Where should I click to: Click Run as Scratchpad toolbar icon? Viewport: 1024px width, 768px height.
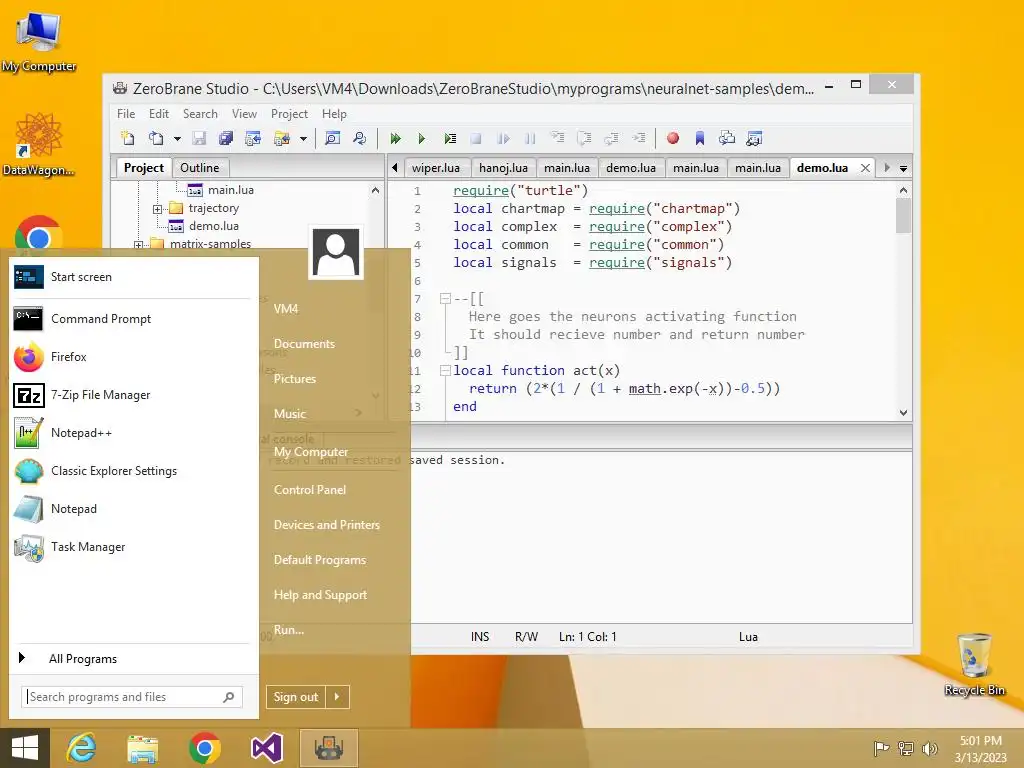(450, 138)
